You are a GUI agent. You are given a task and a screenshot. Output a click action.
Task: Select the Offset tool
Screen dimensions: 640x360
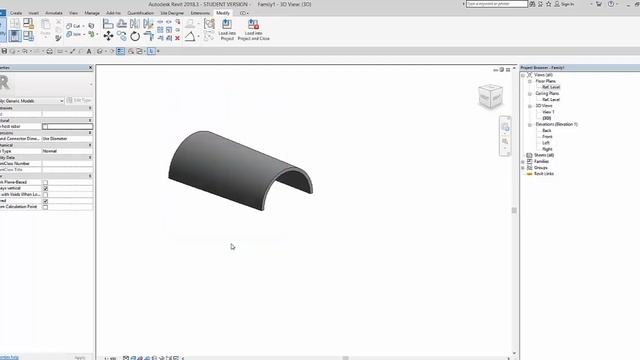coord(122,24)
